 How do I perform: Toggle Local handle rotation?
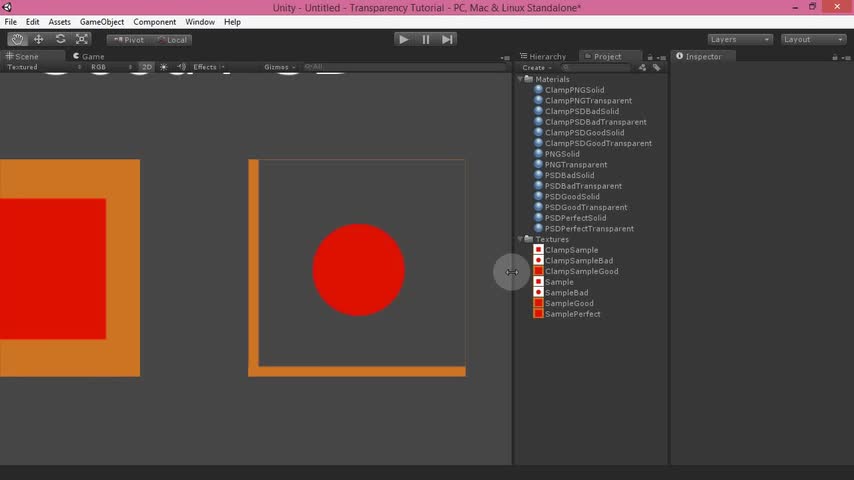(x=173, y=40)
